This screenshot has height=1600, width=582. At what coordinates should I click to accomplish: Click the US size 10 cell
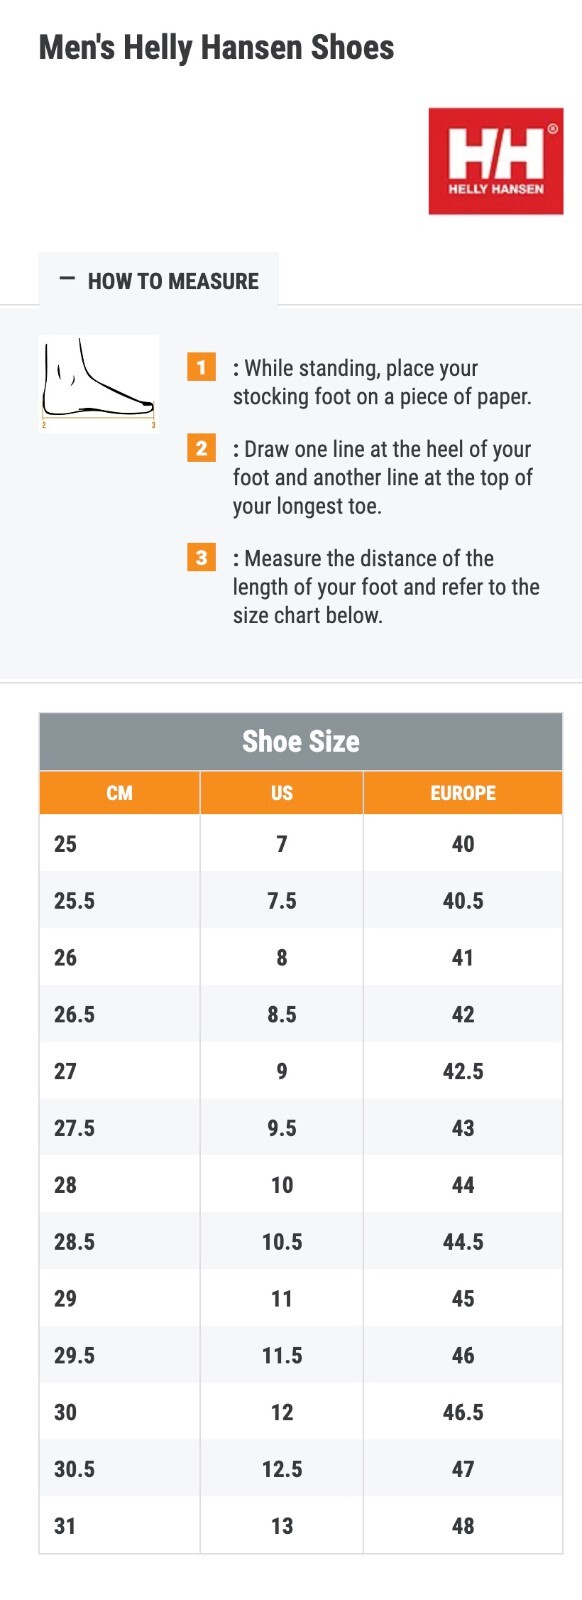(x=281, y=1184)
